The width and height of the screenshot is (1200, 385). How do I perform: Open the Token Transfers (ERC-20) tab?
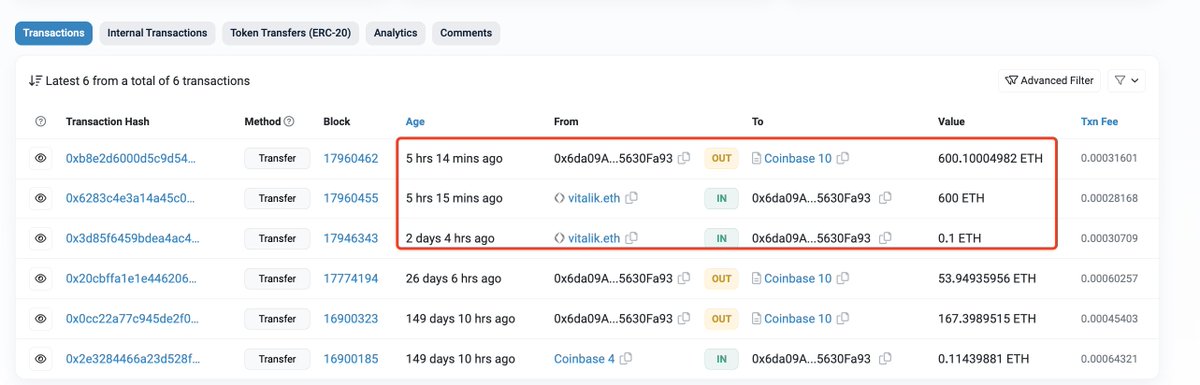[x=291, y=33]
